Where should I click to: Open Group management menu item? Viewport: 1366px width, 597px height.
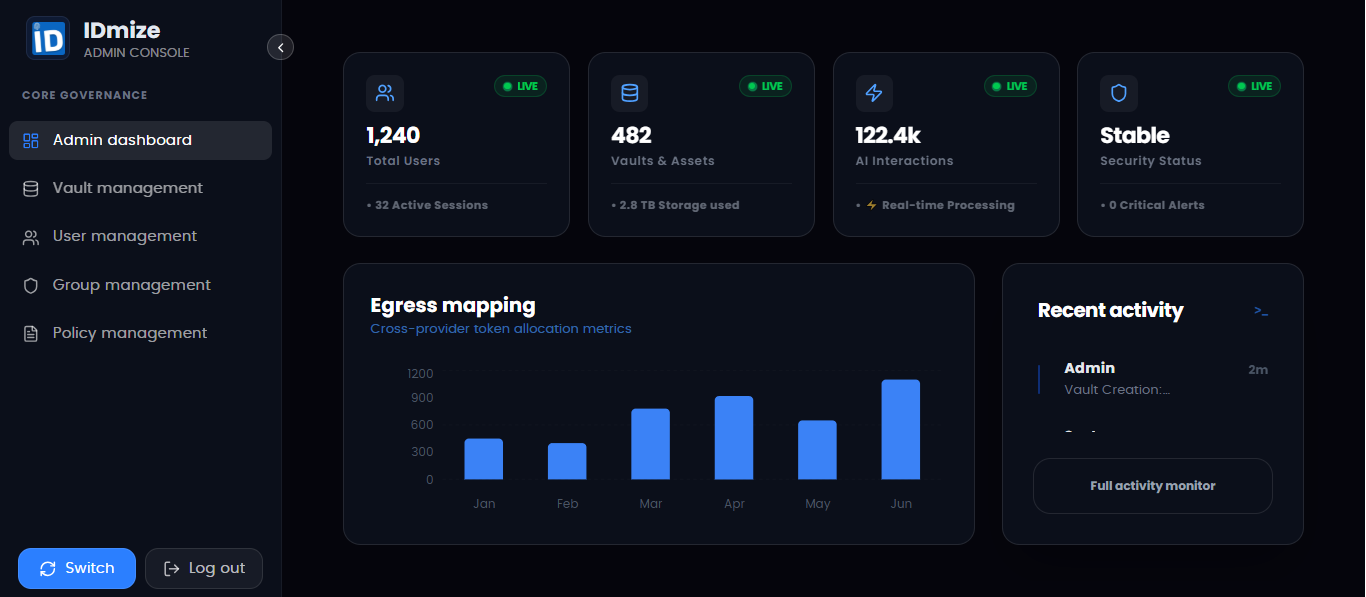(140, 285)
